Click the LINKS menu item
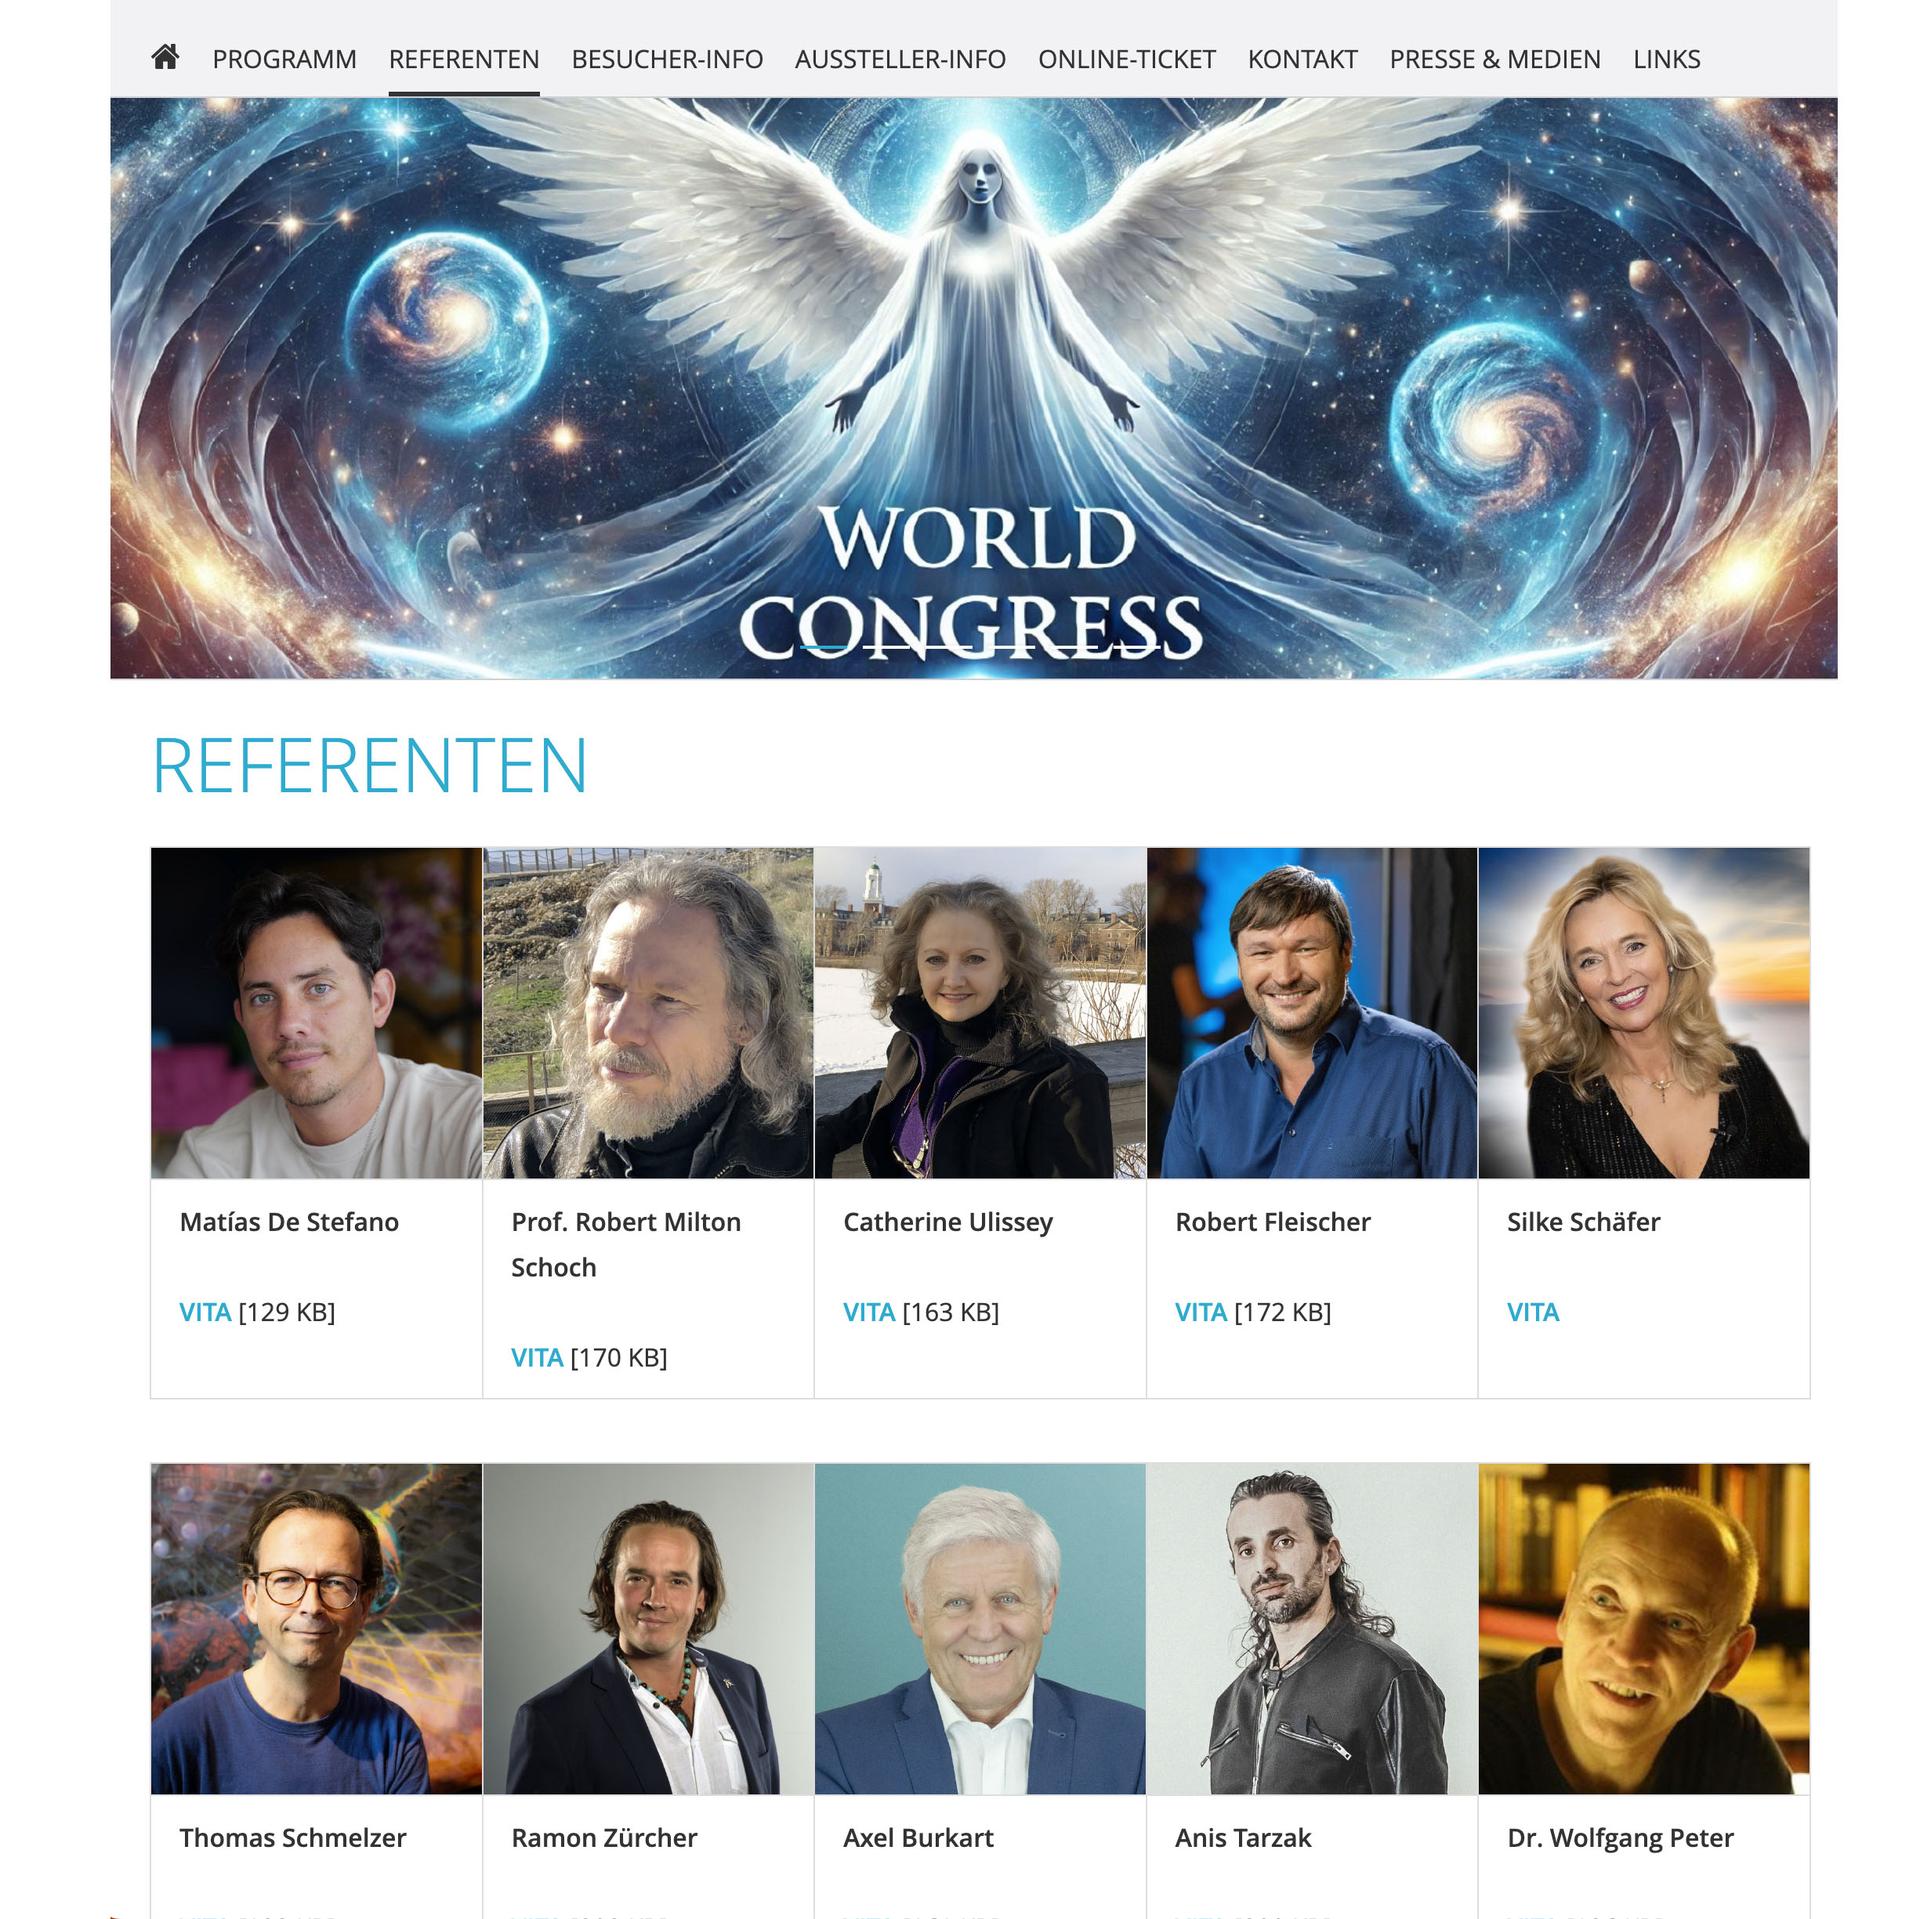 1666,59
